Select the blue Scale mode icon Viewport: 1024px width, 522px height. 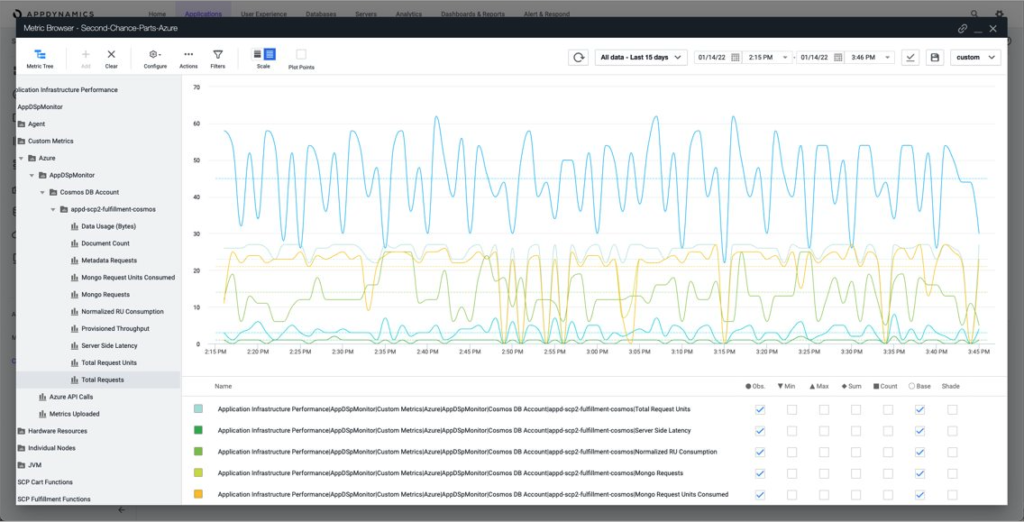coord(270,54)
